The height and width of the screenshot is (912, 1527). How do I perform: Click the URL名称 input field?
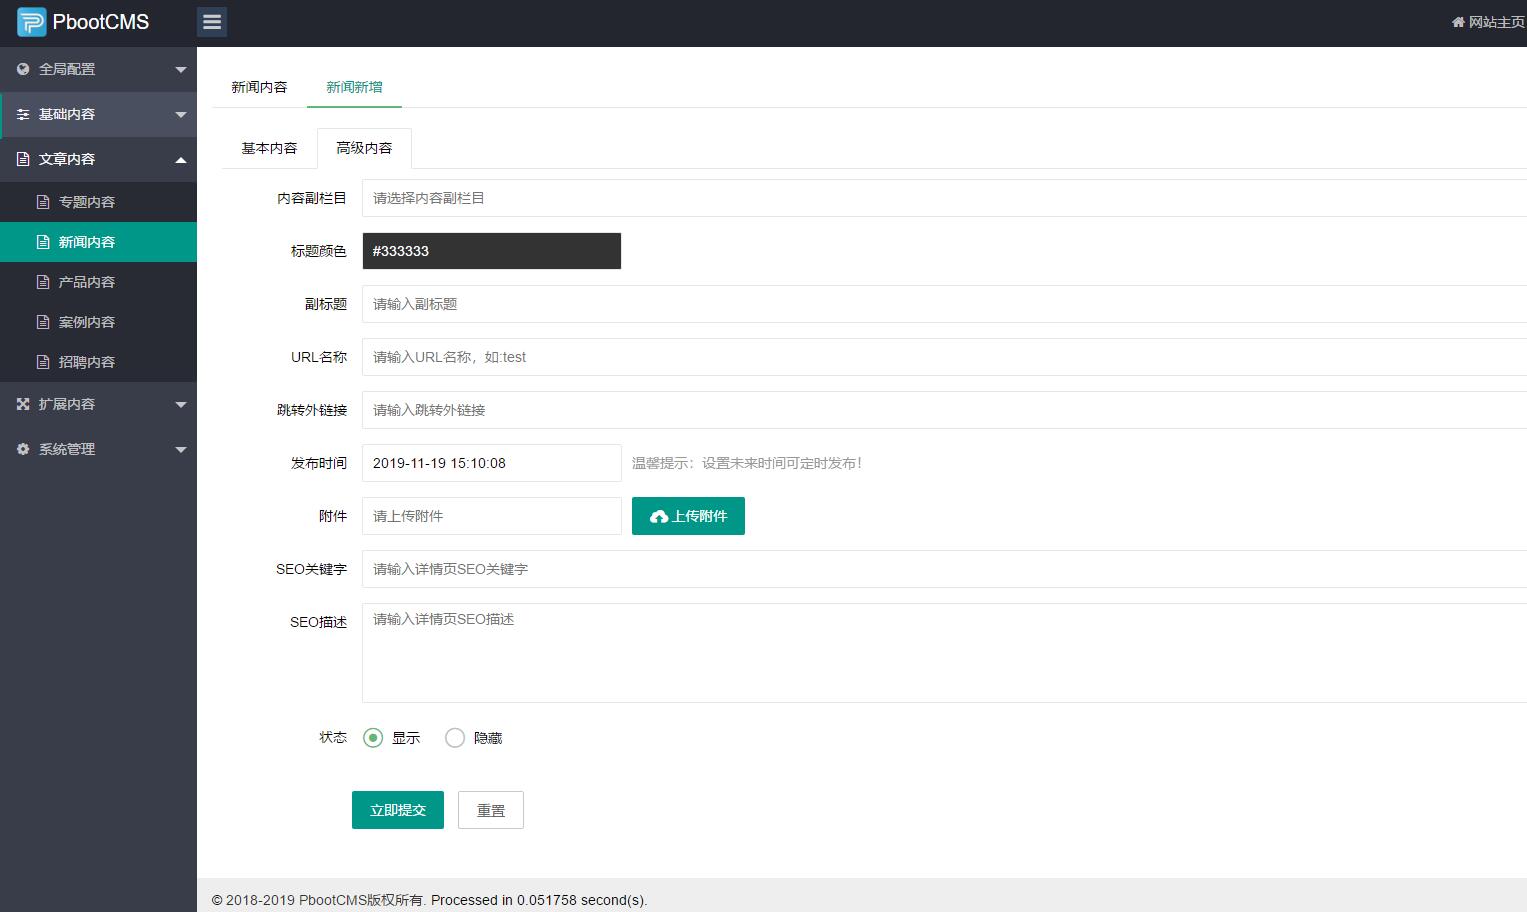point(944,357)
